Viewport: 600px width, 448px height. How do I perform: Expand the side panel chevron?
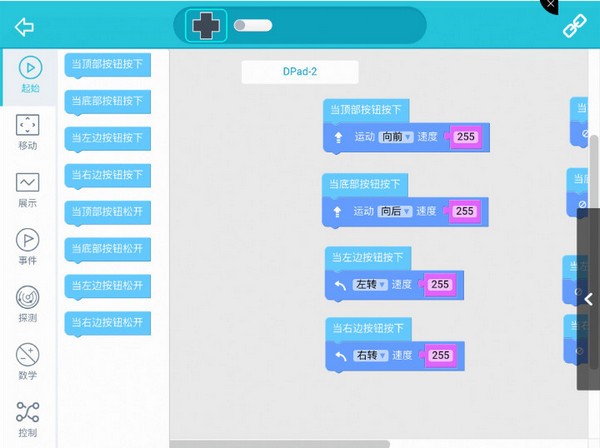click(589, 299)
